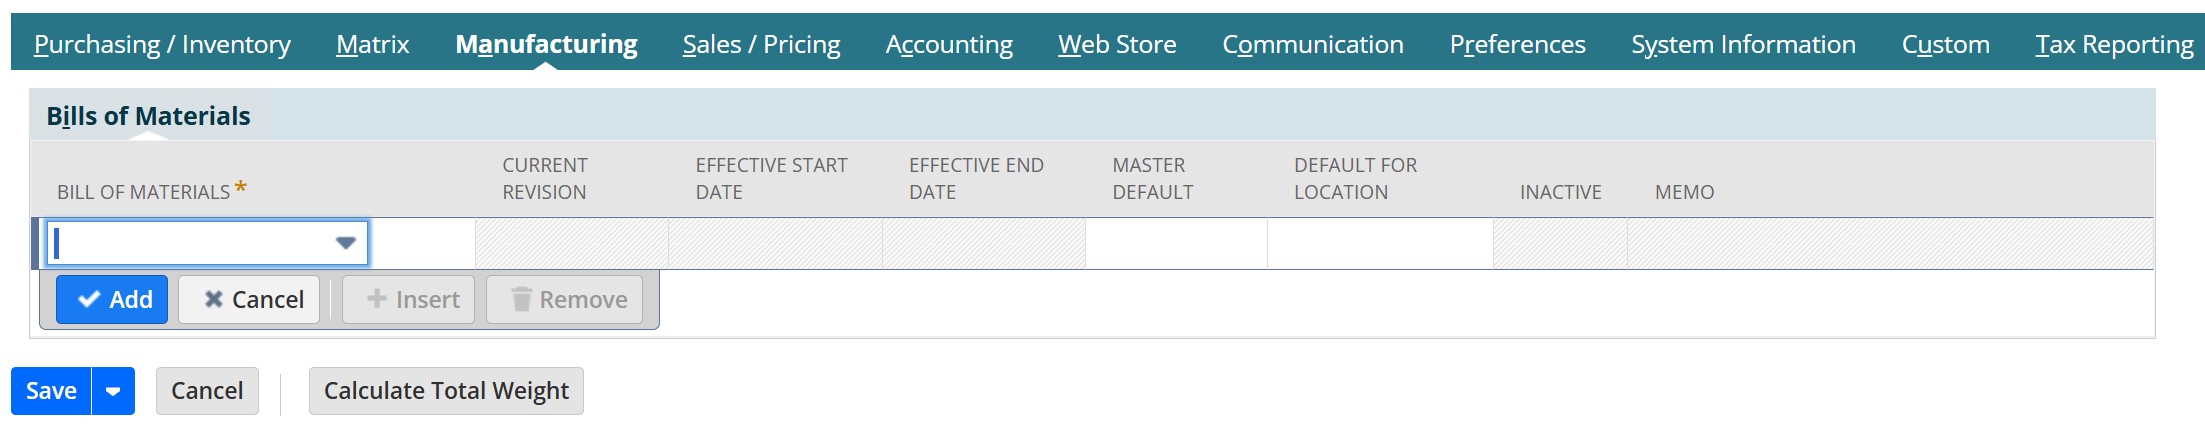Click the Insert row button
The width and height of the screenshot is (2205, 437).
(x=413, y=300)
